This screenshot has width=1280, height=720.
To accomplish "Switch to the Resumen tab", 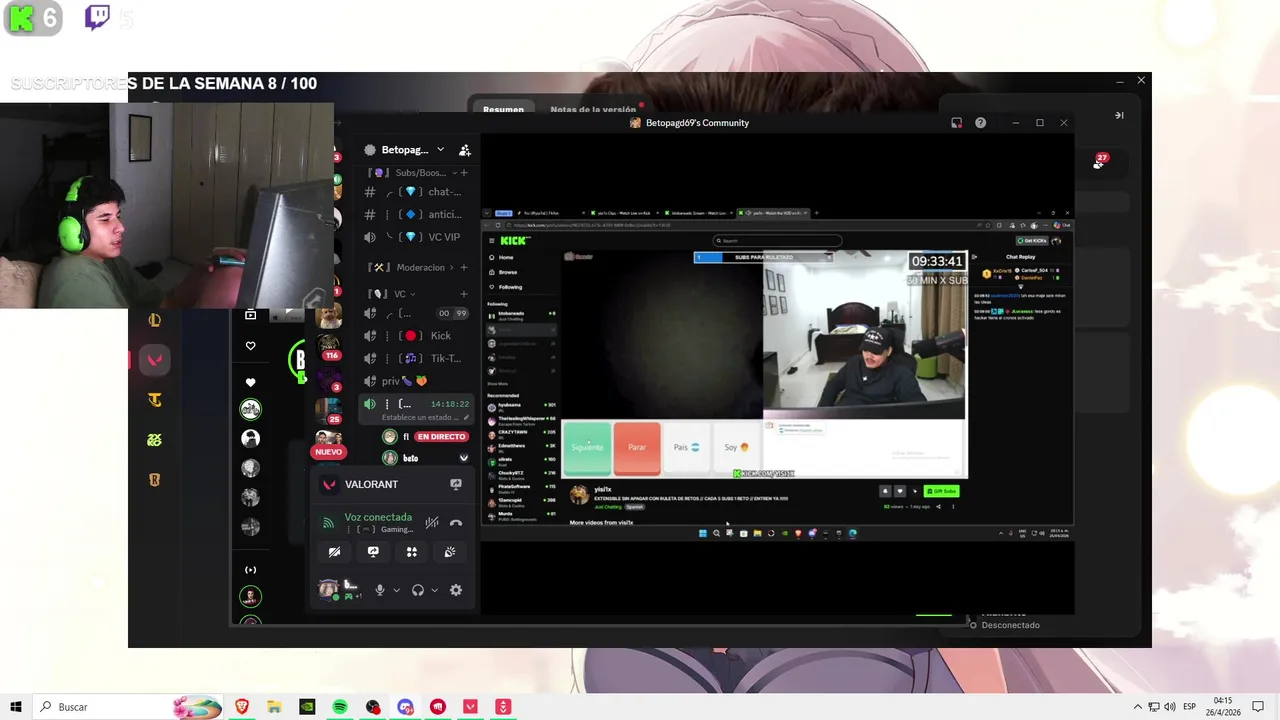I will click(x=503, y=110).
